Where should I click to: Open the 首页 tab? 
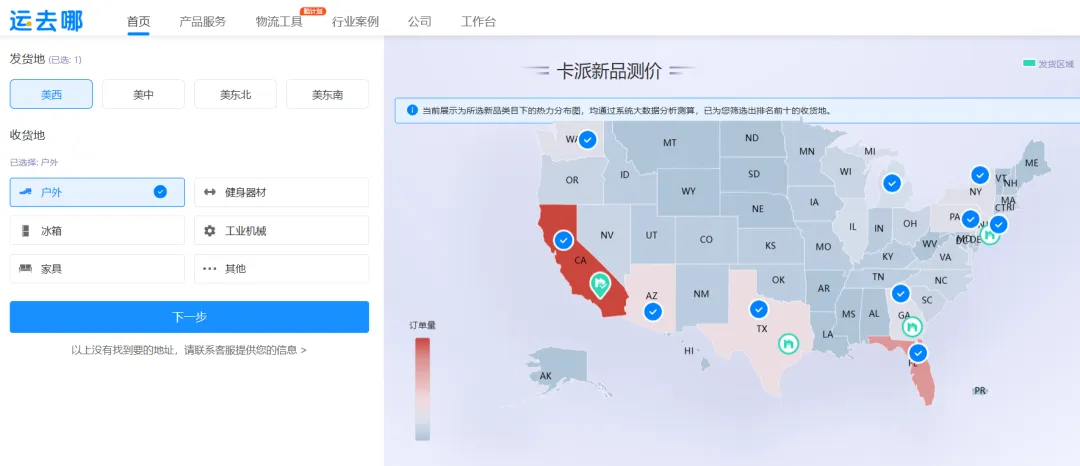click(x=138, y=21)
